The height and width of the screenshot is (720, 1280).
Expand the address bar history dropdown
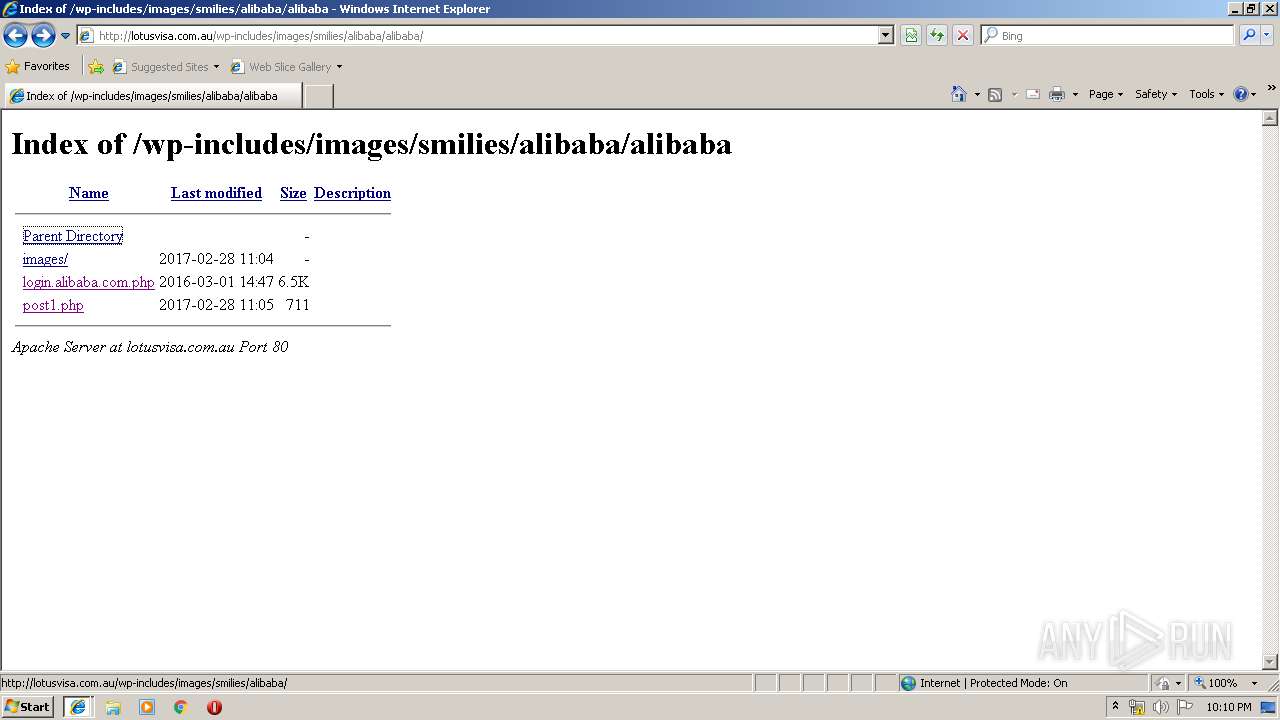[885, 35]
